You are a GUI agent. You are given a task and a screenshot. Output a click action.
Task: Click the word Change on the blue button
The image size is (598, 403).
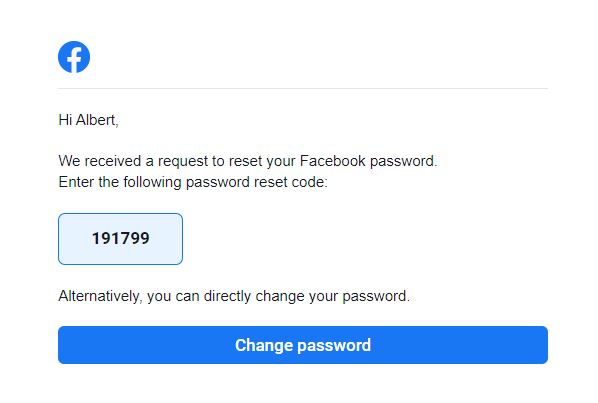click(x=264, y=345)
